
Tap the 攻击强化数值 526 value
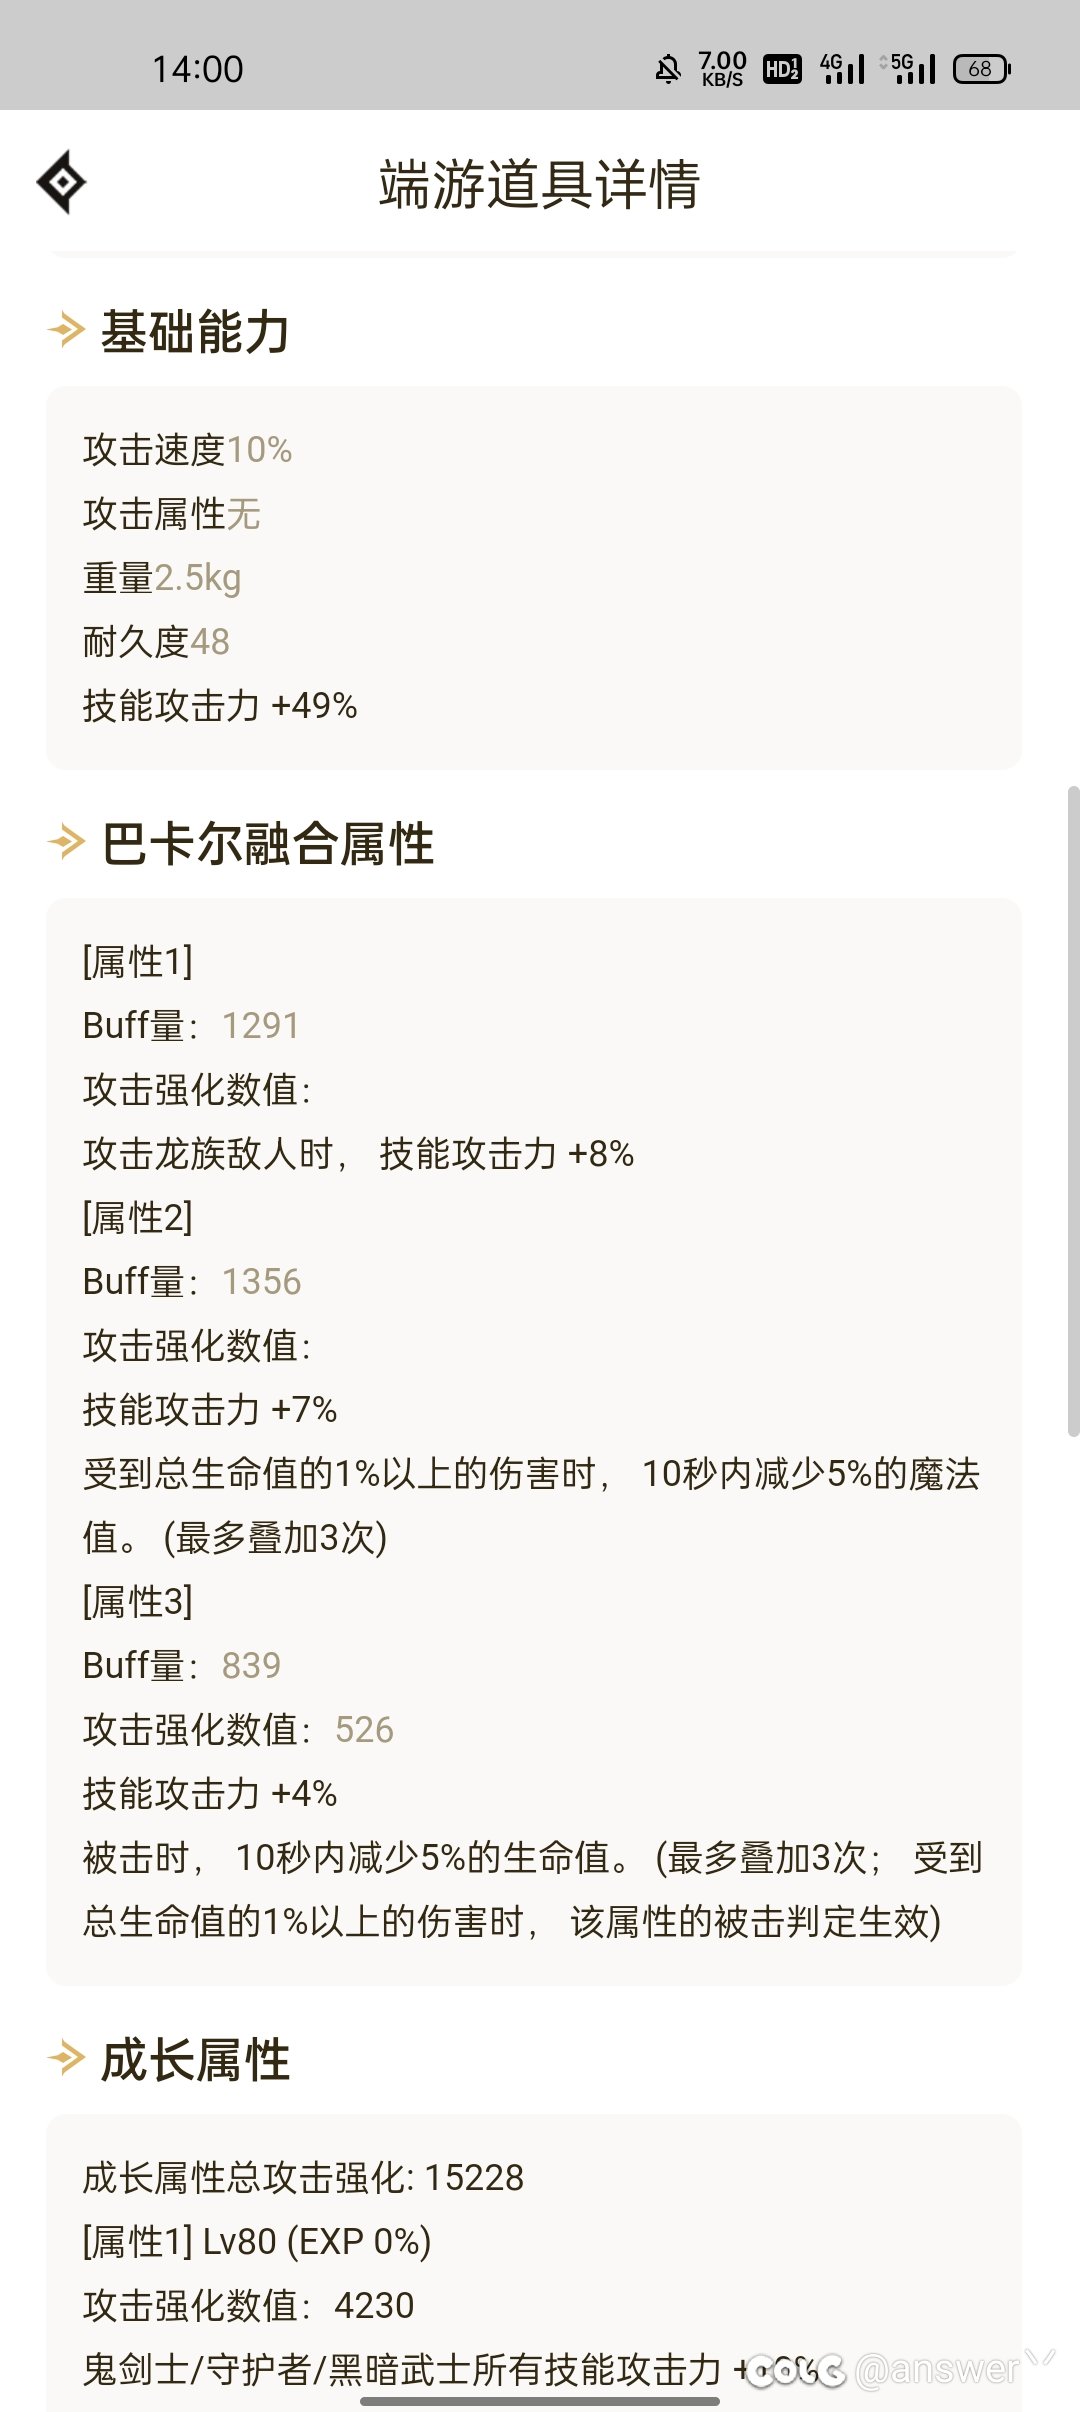364,1730
